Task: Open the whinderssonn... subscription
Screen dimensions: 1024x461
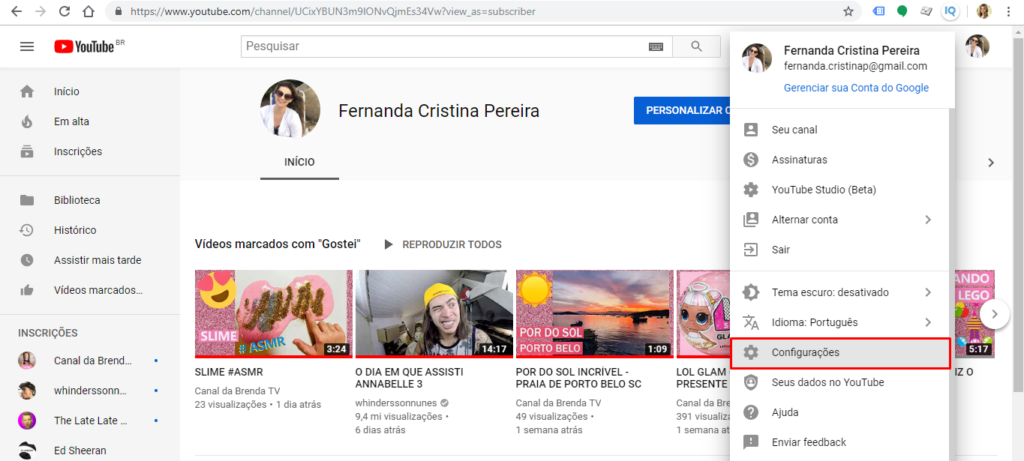Action: click(90, 391)
